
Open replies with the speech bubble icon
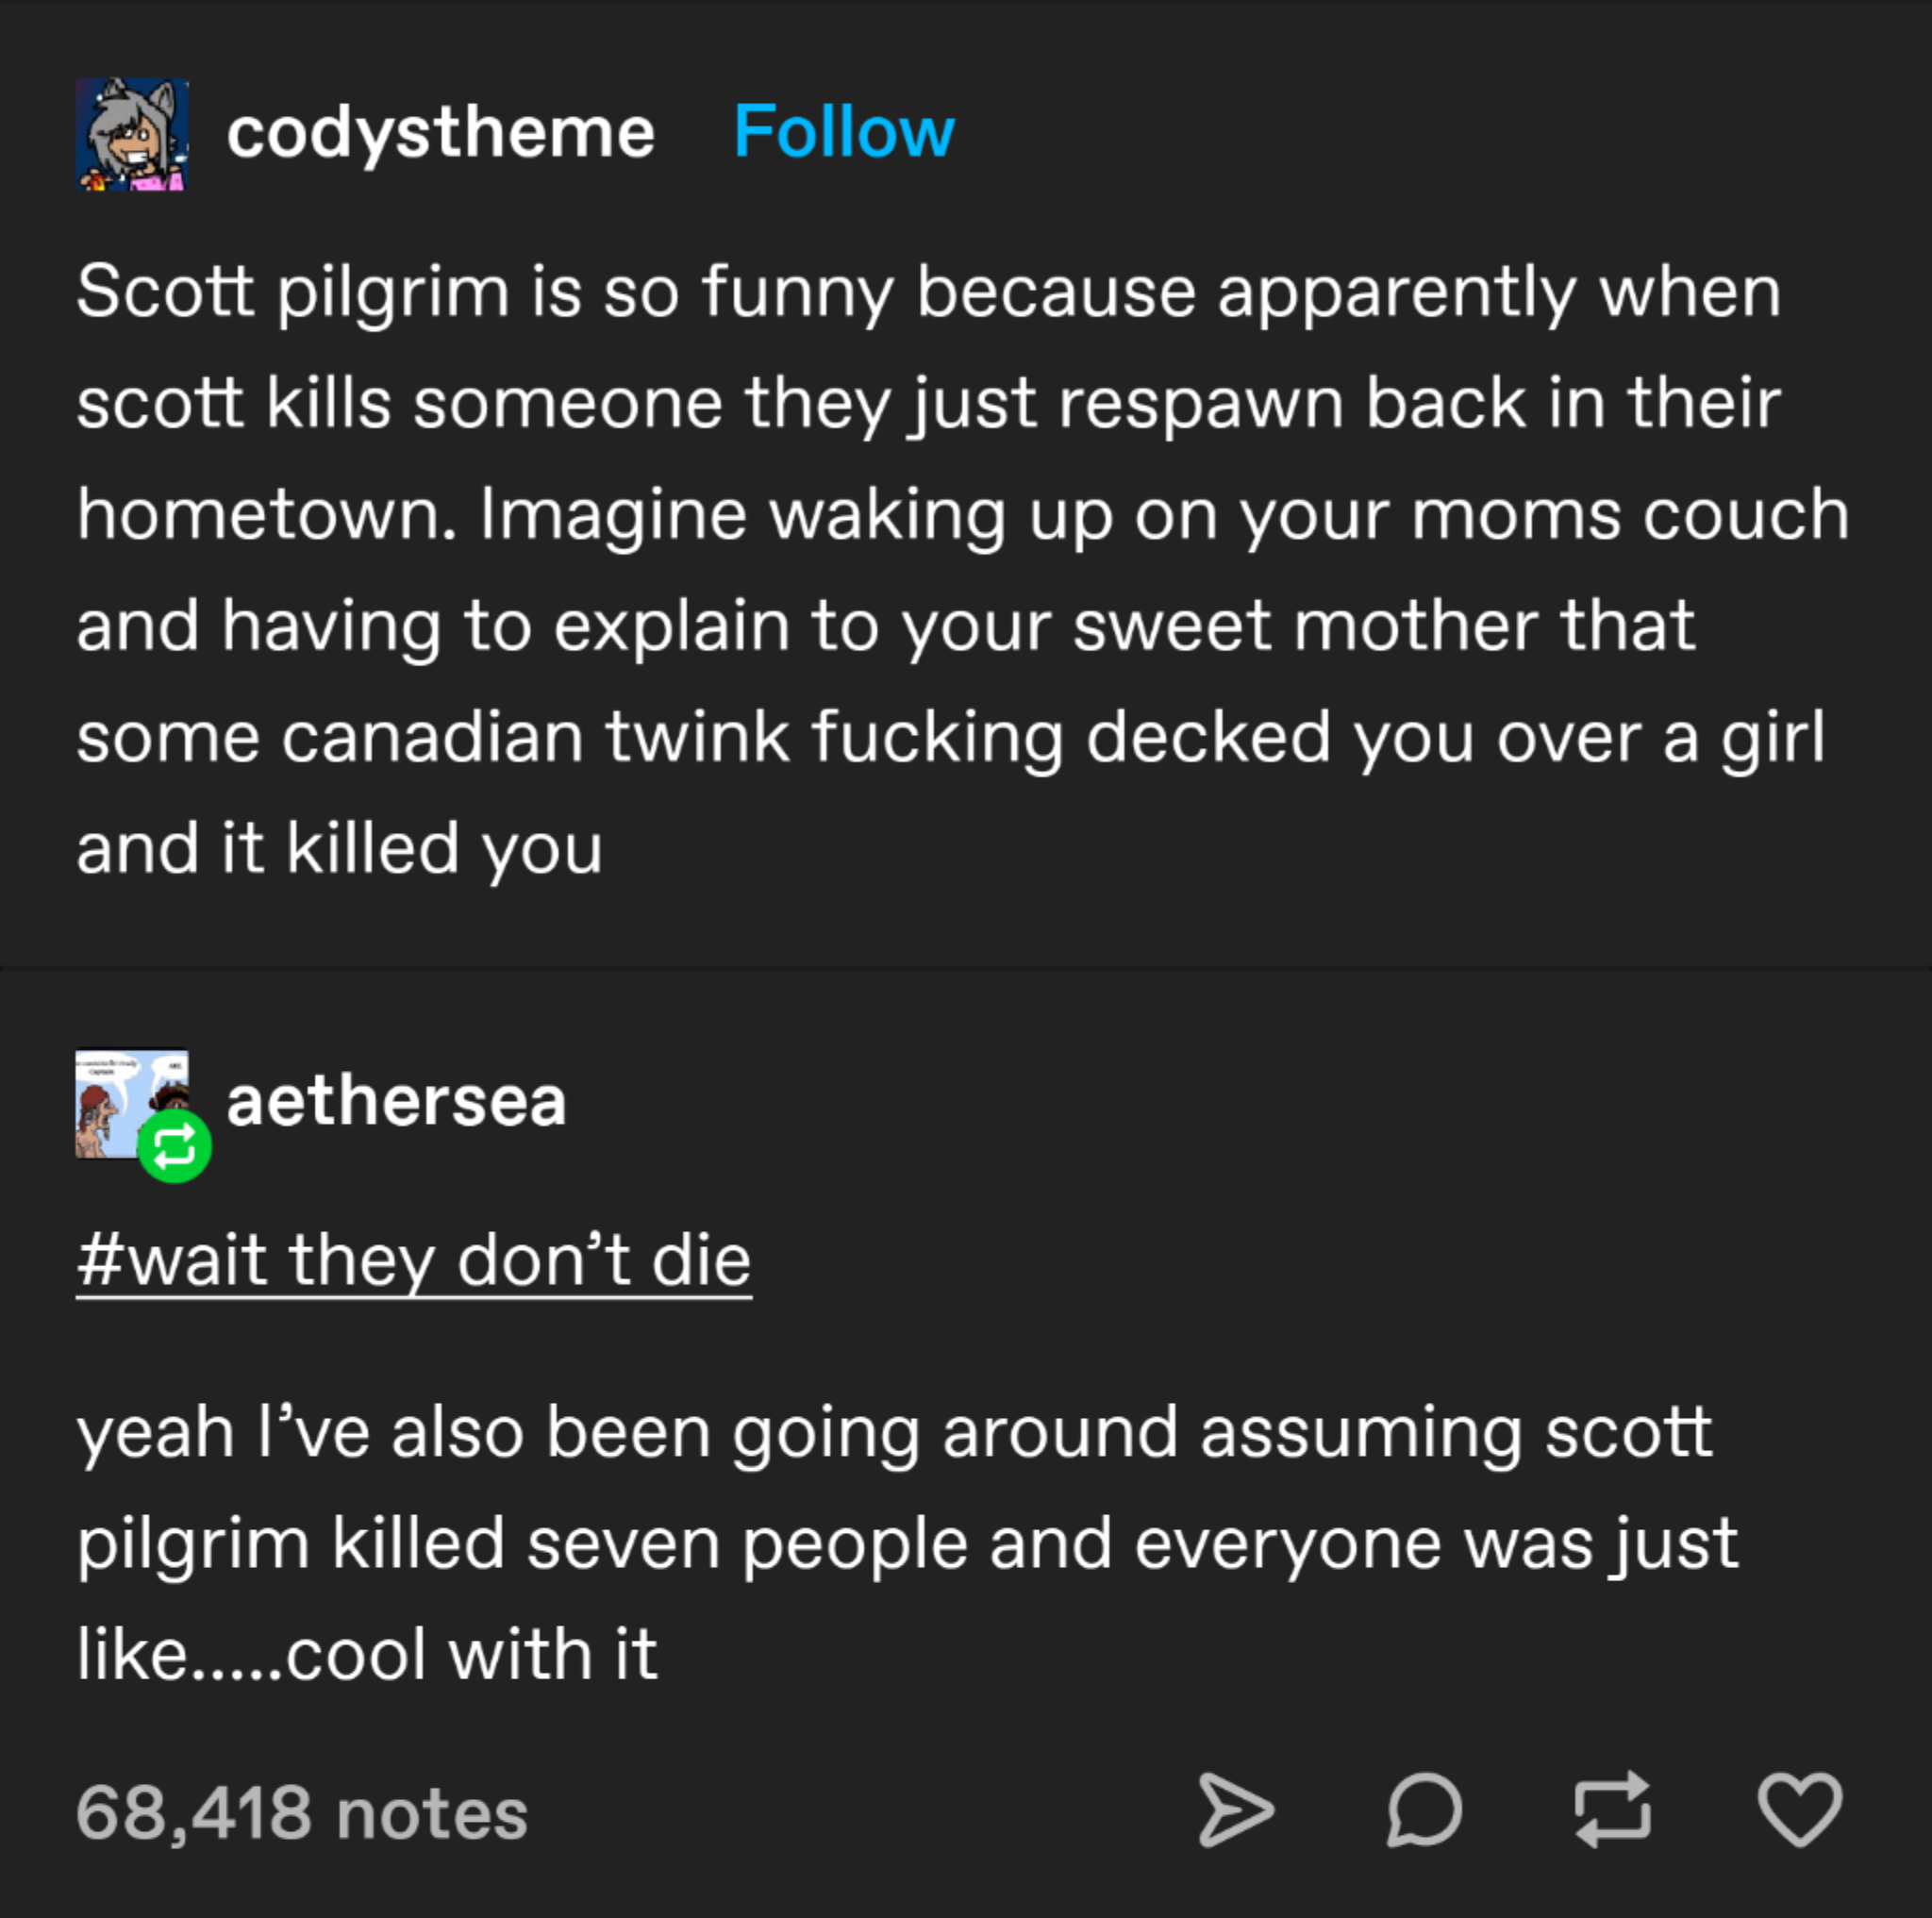[1424, 1810]
